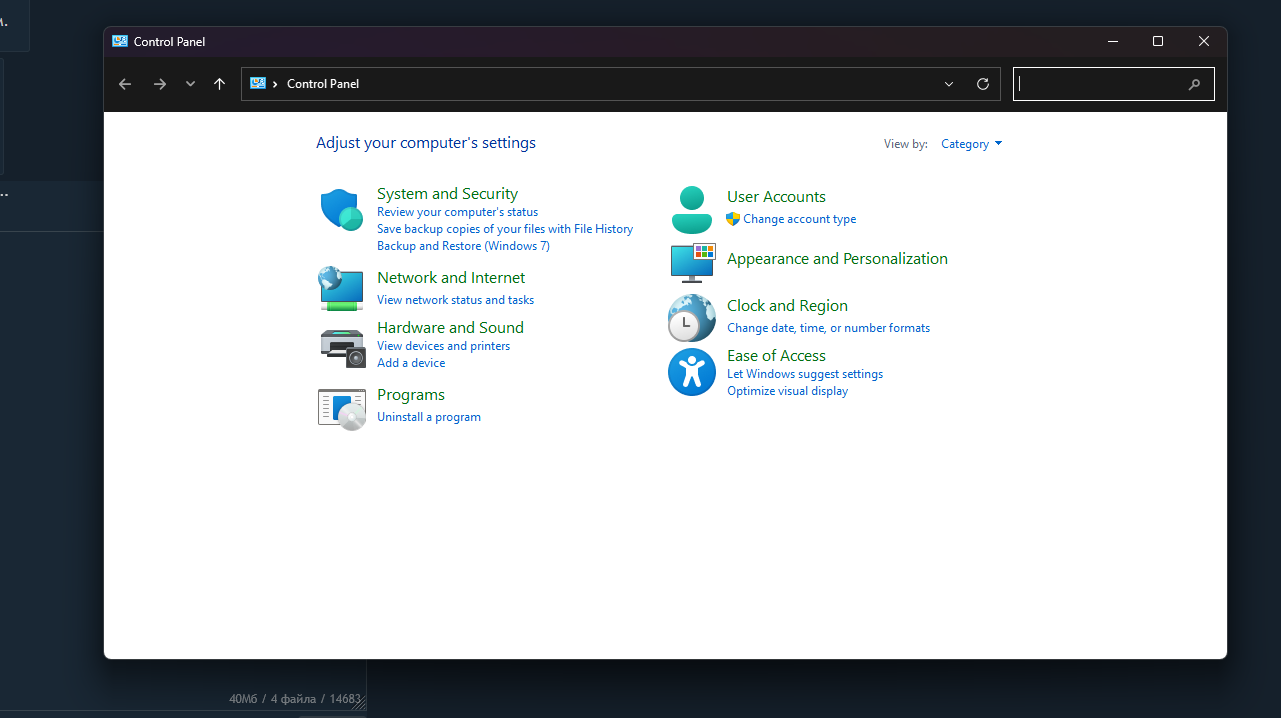
Task: Go forward using the forward arrow
Action: [160, 84]
